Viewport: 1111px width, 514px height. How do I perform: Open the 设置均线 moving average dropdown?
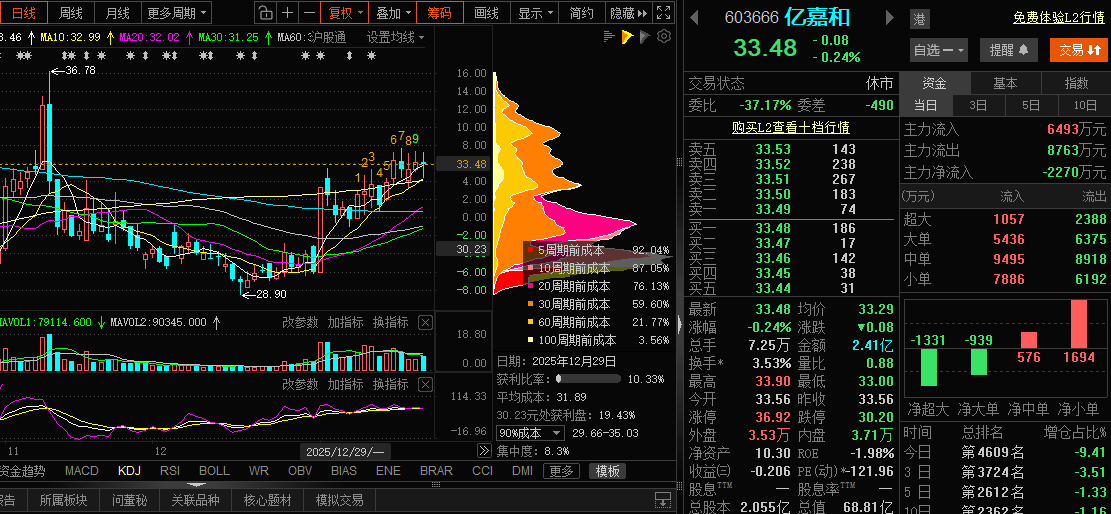(x=395, y=37)
